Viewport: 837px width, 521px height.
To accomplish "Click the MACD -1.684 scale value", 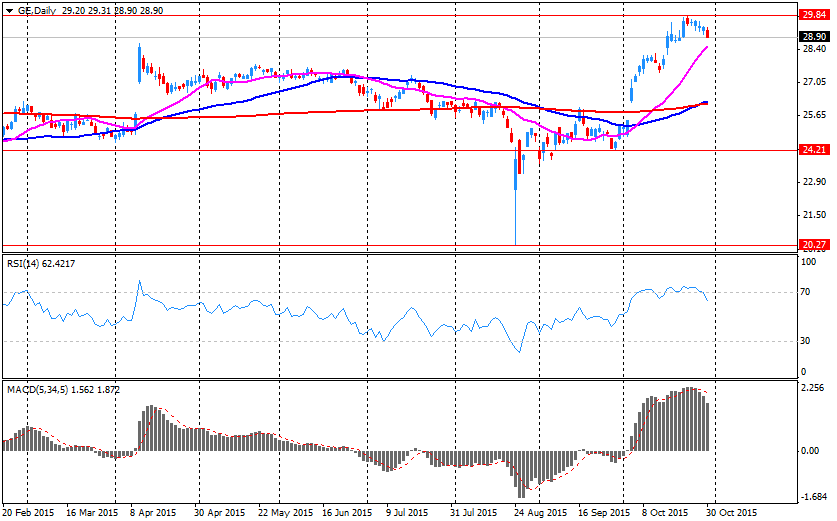I will click(x=814, y=497).
